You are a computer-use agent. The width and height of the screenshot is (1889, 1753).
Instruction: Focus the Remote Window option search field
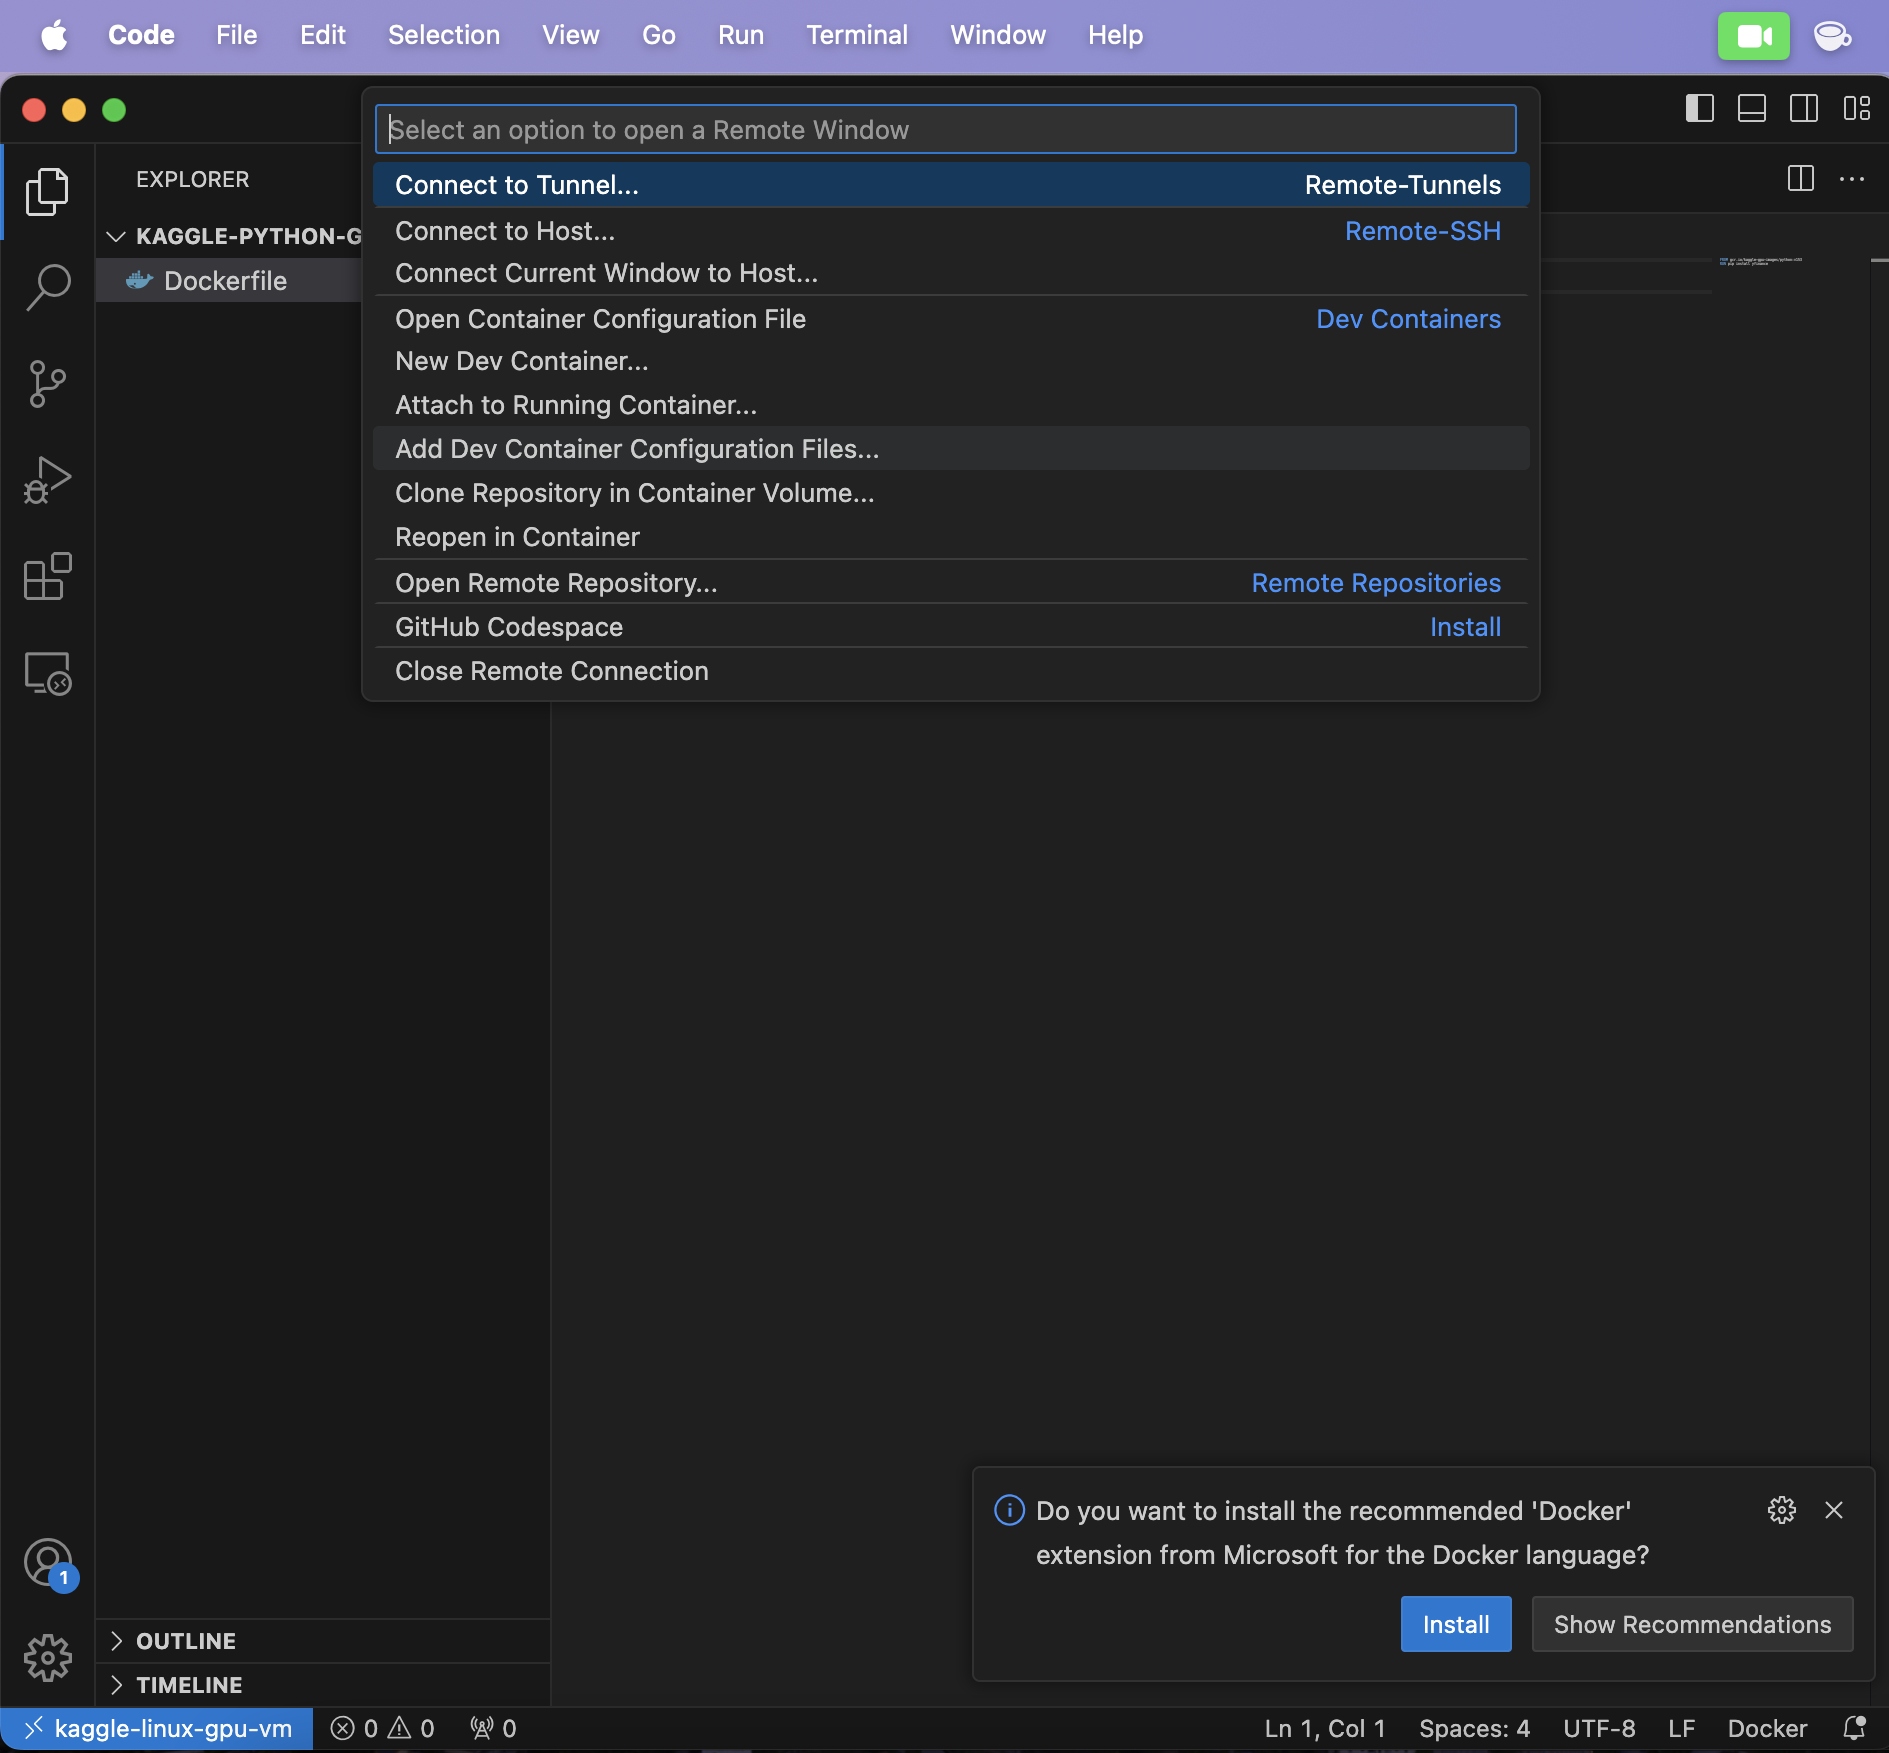[945, 130]
